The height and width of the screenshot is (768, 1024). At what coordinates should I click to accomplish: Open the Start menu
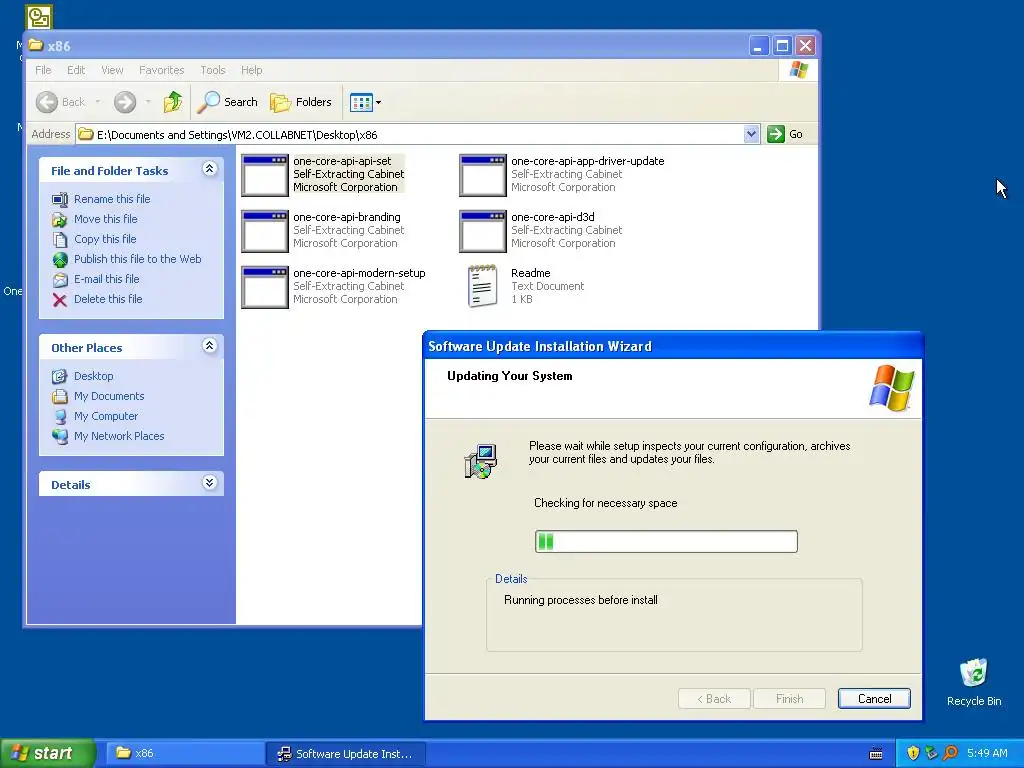[x=47, y=753]
